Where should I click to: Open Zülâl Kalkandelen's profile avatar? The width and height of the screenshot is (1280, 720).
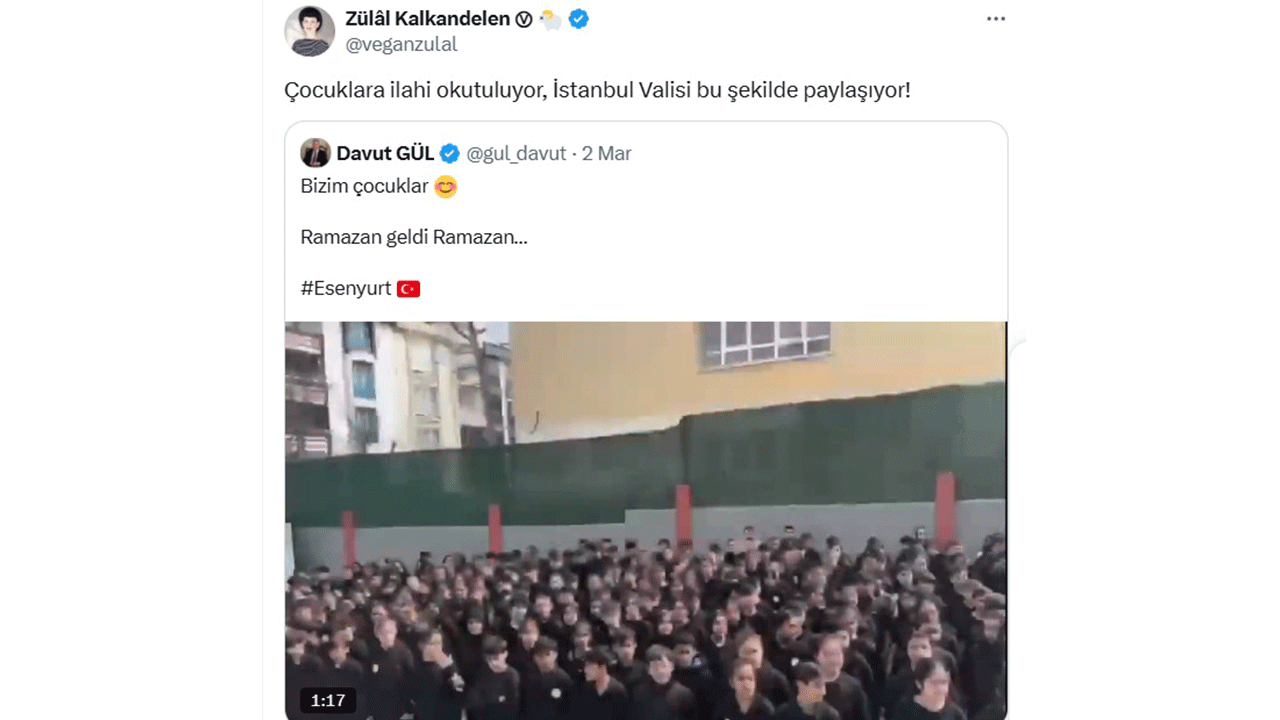click(x=310, y=31)
